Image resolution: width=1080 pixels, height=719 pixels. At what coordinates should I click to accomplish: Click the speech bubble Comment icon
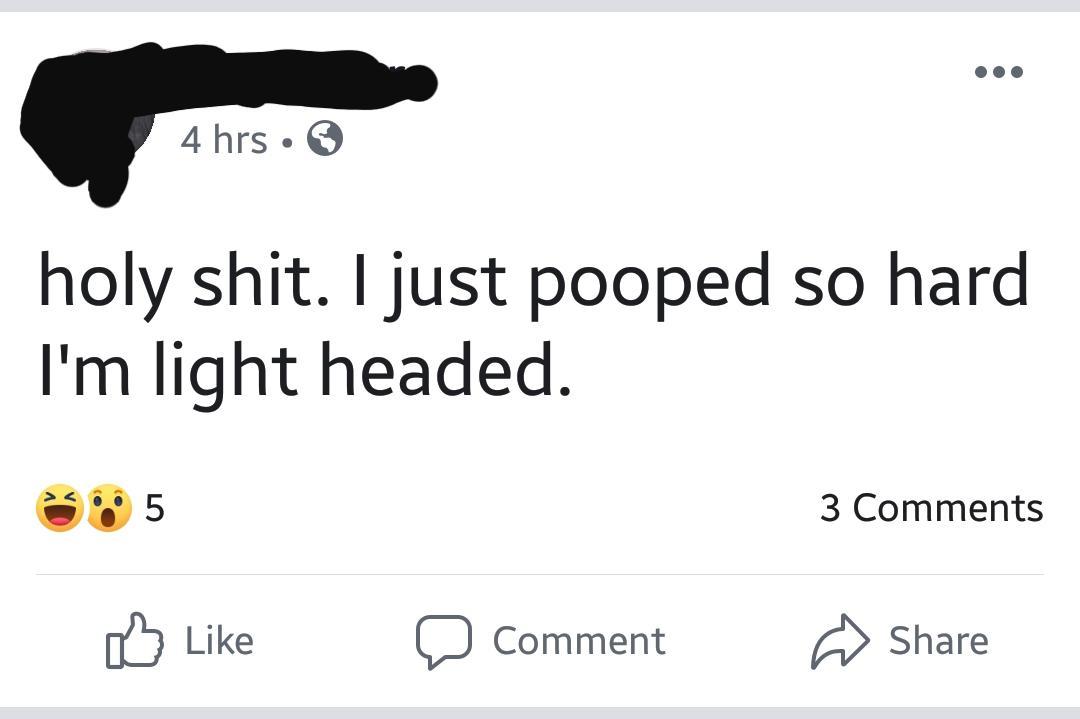click(443, 641)
